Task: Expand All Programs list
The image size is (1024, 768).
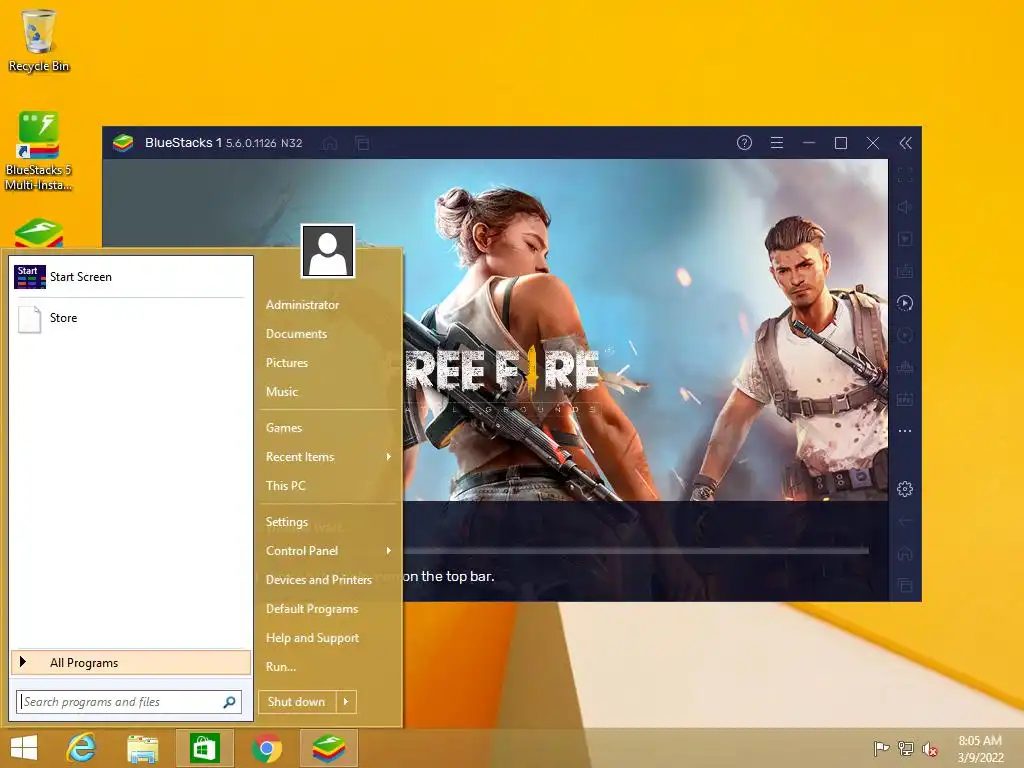Action: coord(131,662)
